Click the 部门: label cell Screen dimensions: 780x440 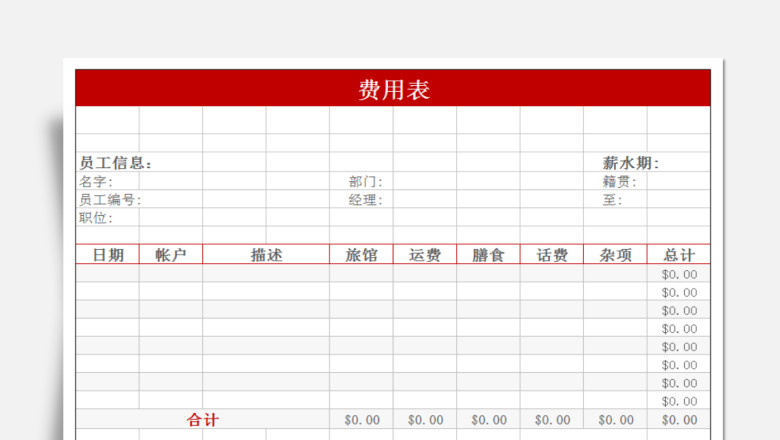pos(361,181)
